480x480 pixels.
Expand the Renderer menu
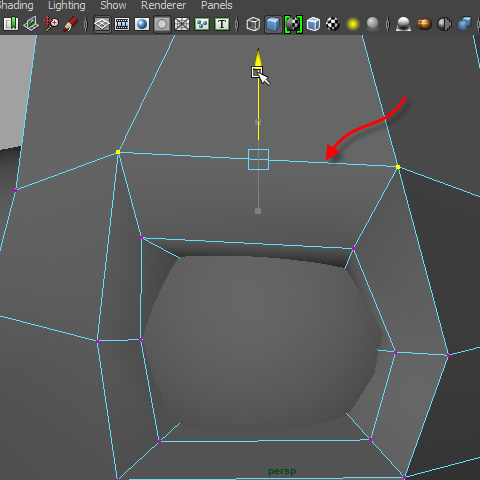pyautogui.click(x=163, y=5)
